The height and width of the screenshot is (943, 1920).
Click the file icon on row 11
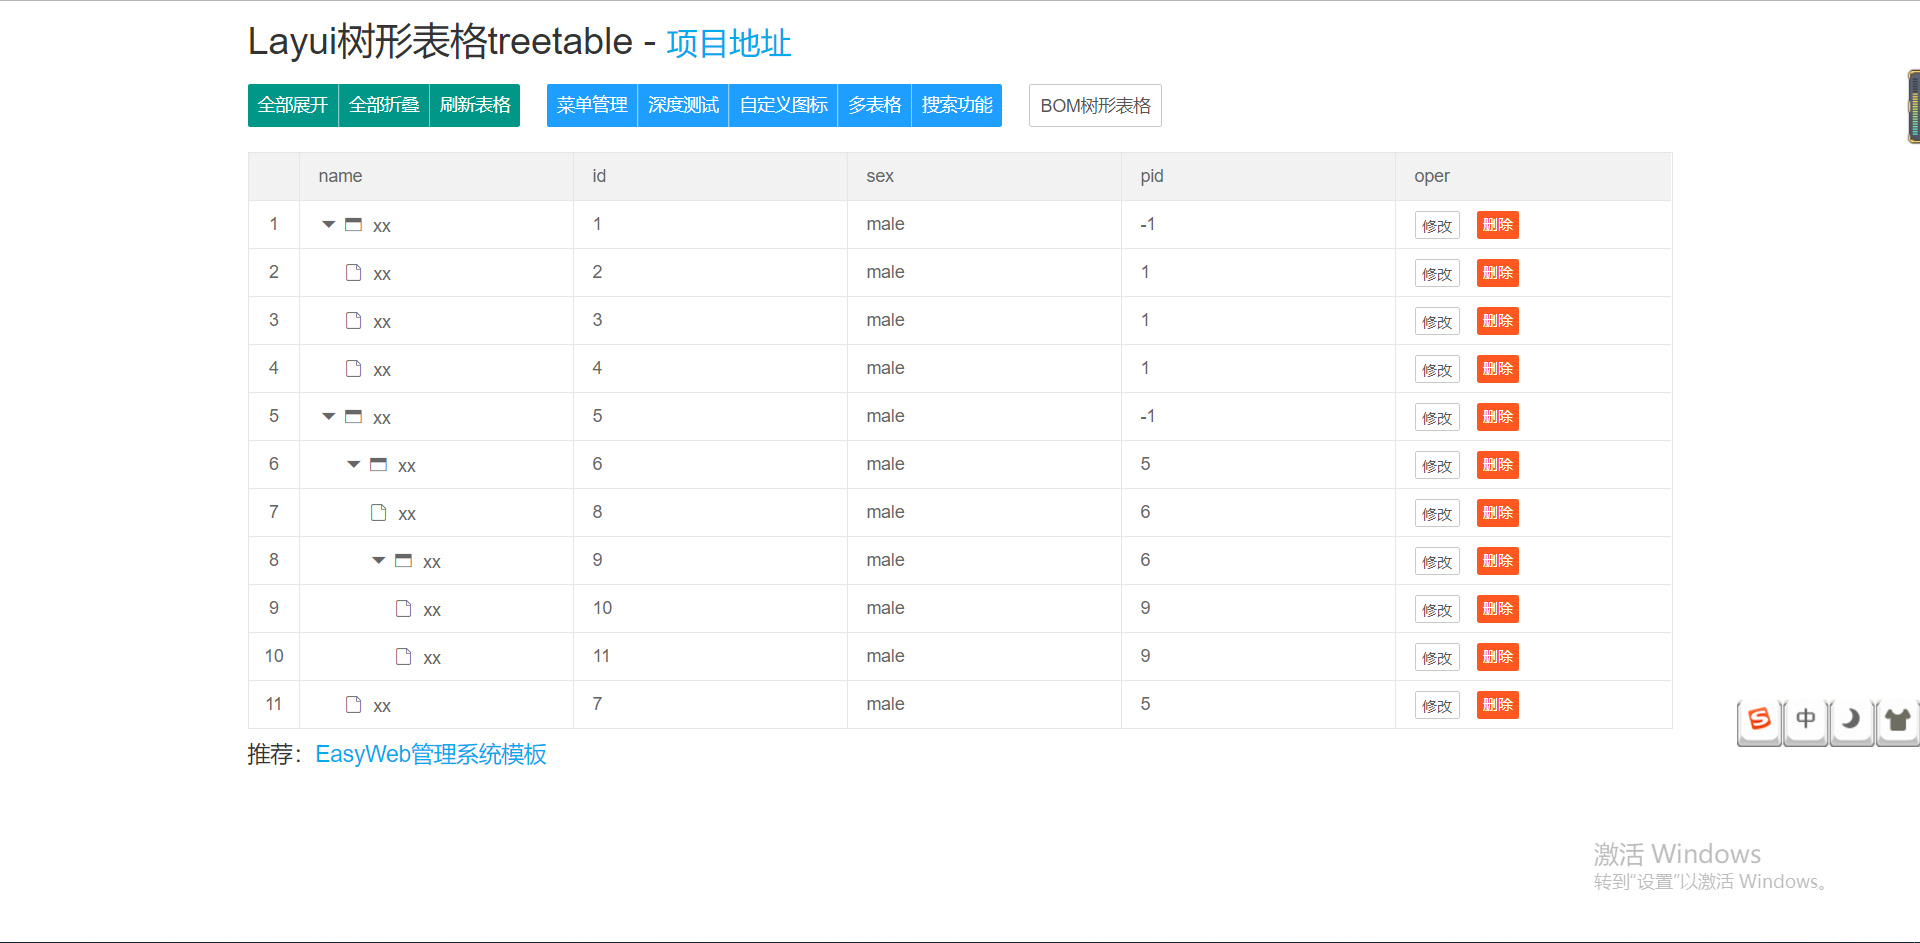[x=352, y=704]
